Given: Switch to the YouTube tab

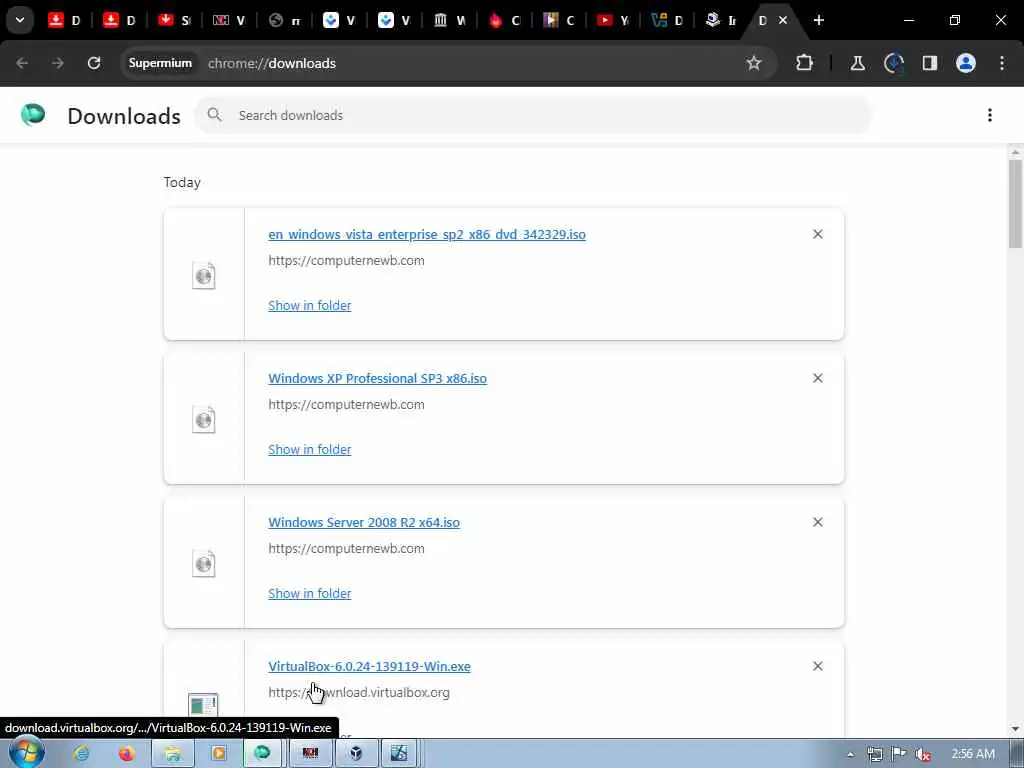Looking at the screenshot, I should coord(613,20).
